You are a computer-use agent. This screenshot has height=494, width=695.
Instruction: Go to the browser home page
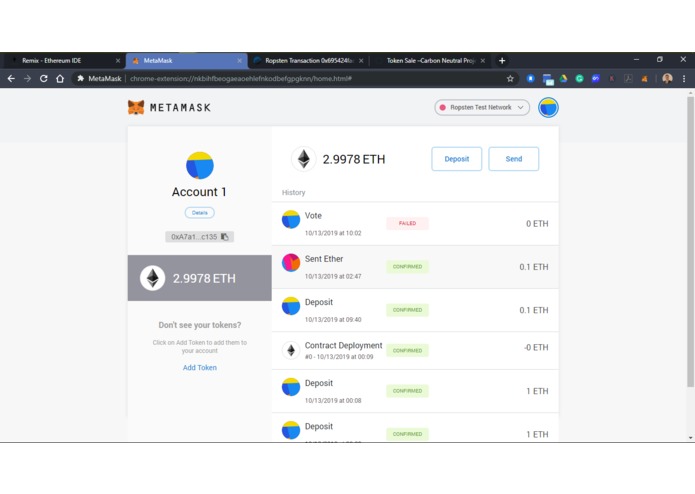click(x=60, y=78)
